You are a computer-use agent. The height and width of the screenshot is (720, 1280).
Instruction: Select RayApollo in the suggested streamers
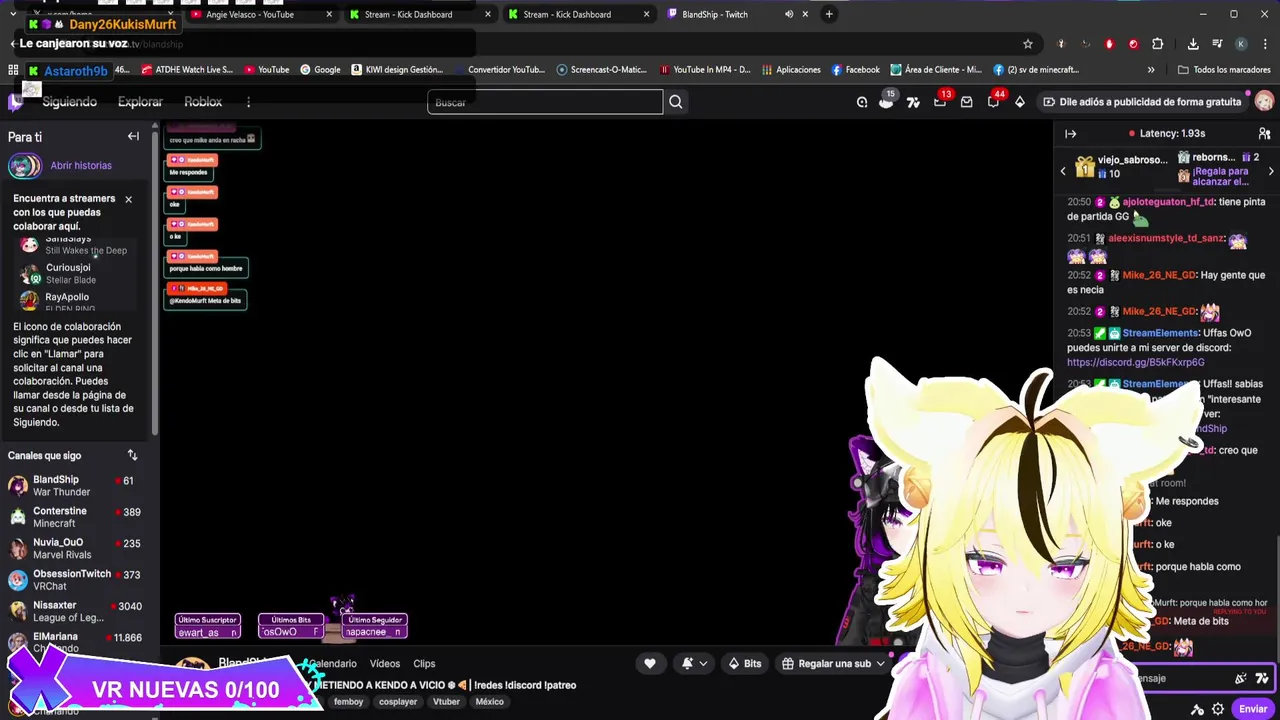tap(67, 297)
